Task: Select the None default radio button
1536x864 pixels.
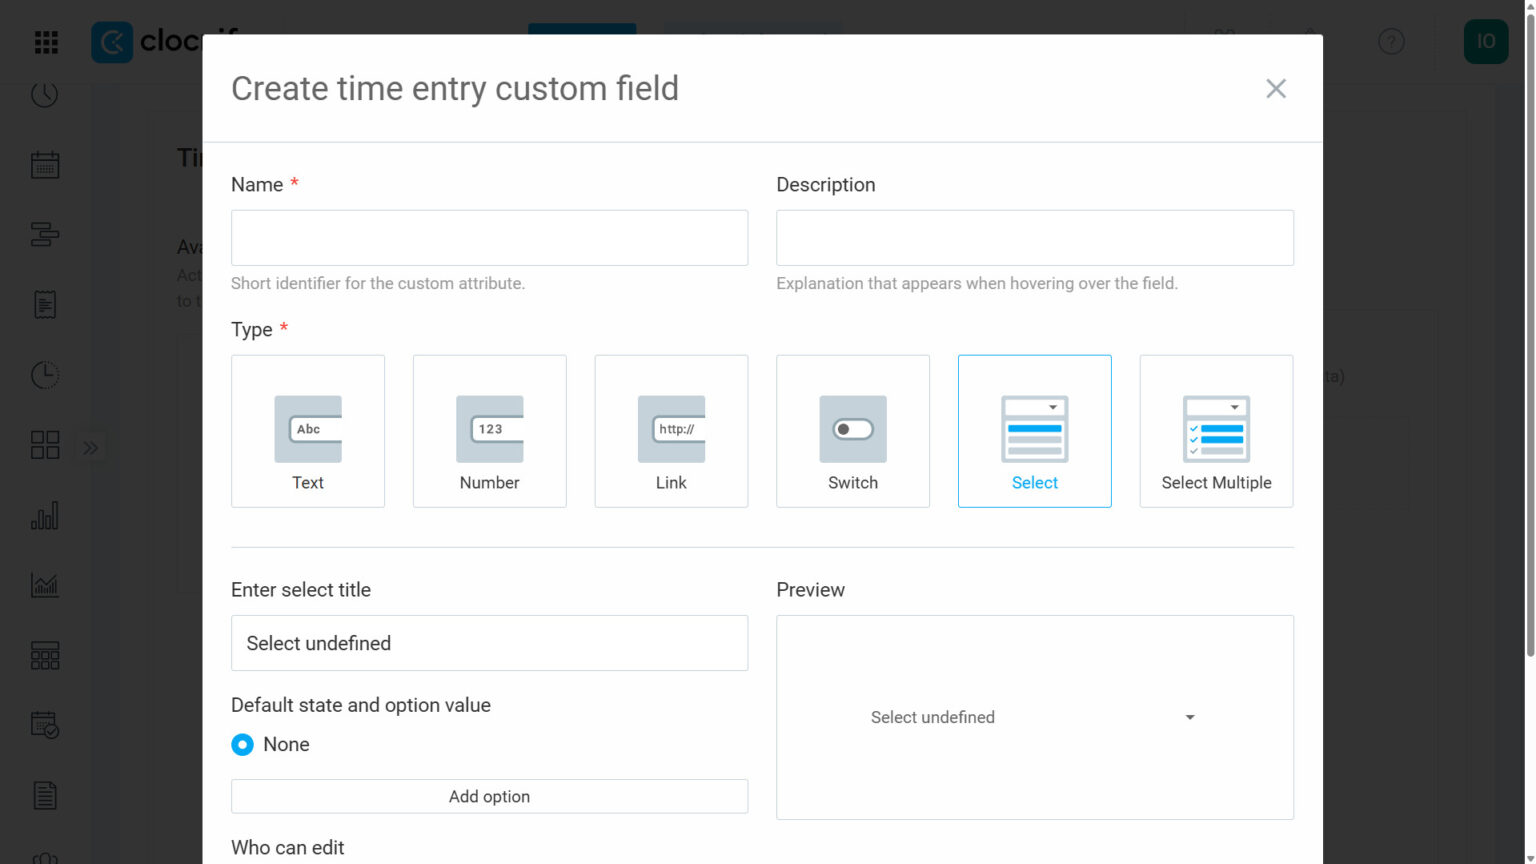Action: [243, 745]
